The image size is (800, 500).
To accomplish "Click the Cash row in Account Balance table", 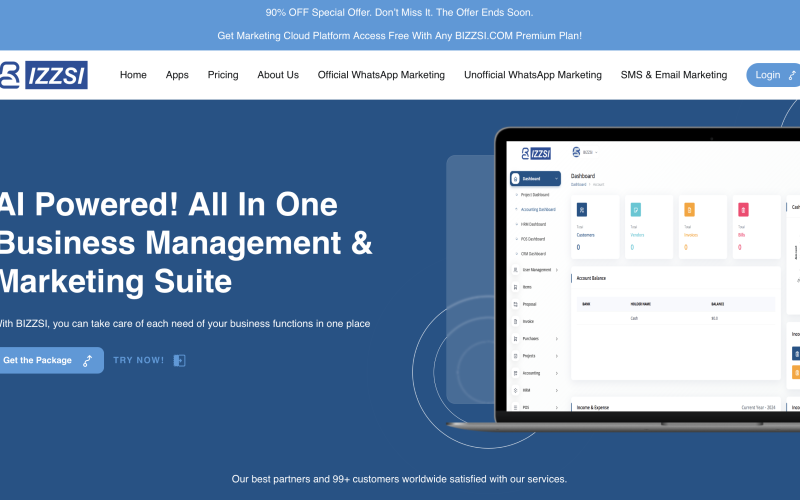I will (x=676, y=318).
